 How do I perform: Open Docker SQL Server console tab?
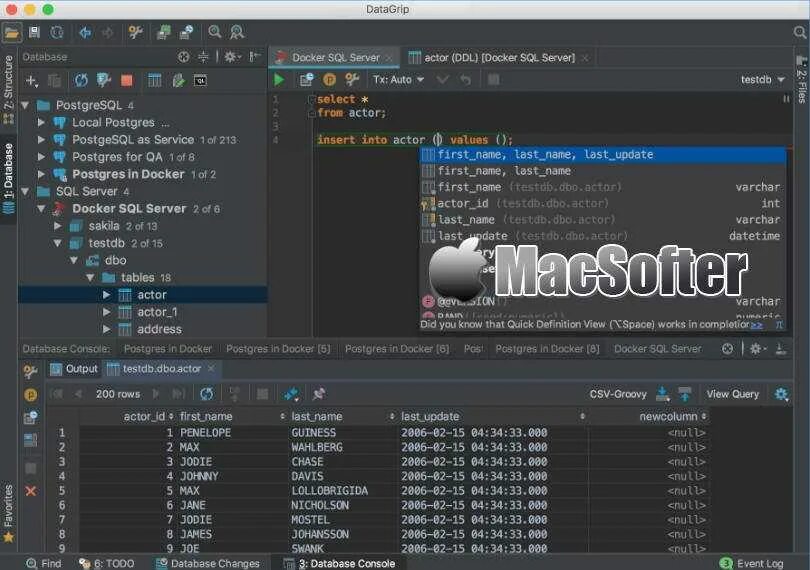(x=657, y=349)
